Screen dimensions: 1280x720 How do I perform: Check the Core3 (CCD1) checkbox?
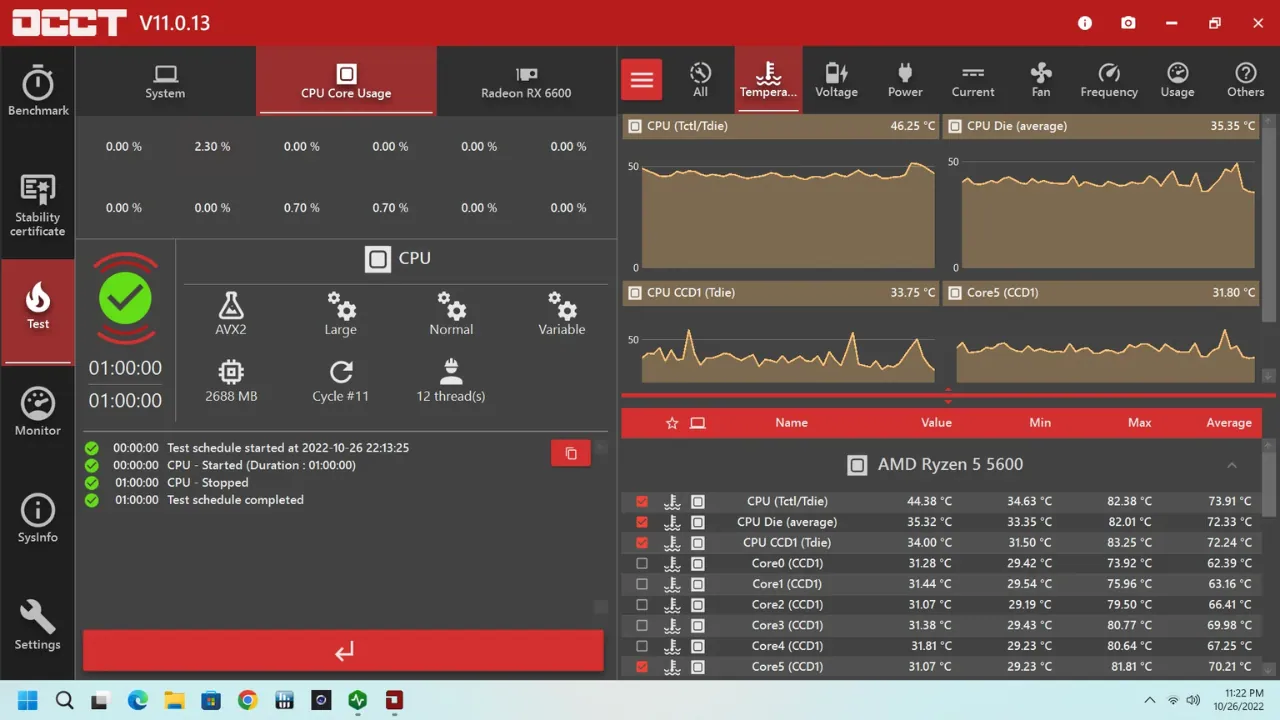[642, 626]
